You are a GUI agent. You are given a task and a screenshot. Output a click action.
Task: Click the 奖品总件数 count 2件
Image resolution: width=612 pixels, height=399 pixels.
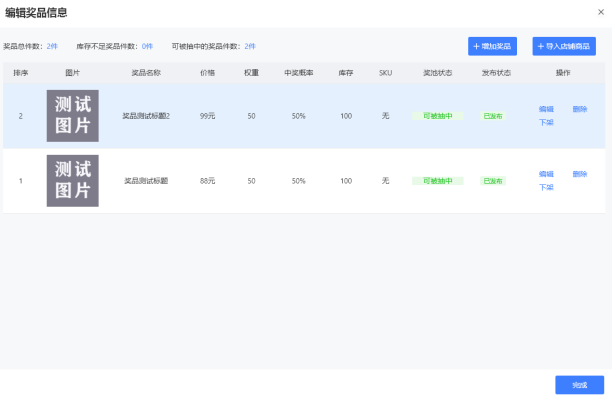(x=52, y=46)
